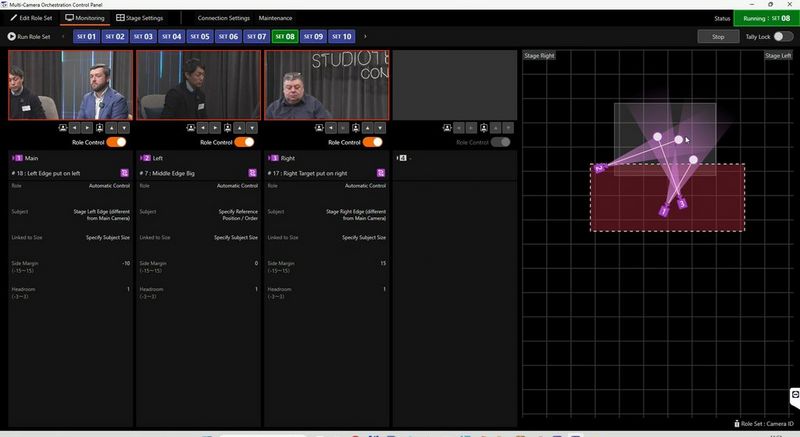Enable the Tally Lock switch

pos(783,36)
